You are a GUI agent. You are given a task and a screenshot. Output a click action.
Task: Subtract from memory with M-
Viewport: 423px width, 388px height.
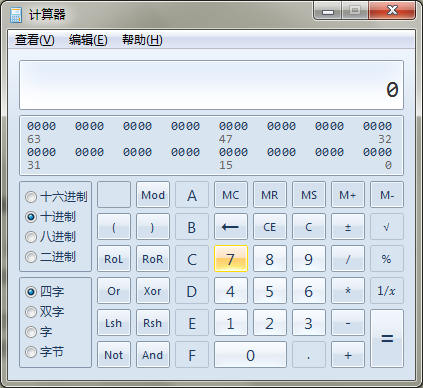coord(387,195)
